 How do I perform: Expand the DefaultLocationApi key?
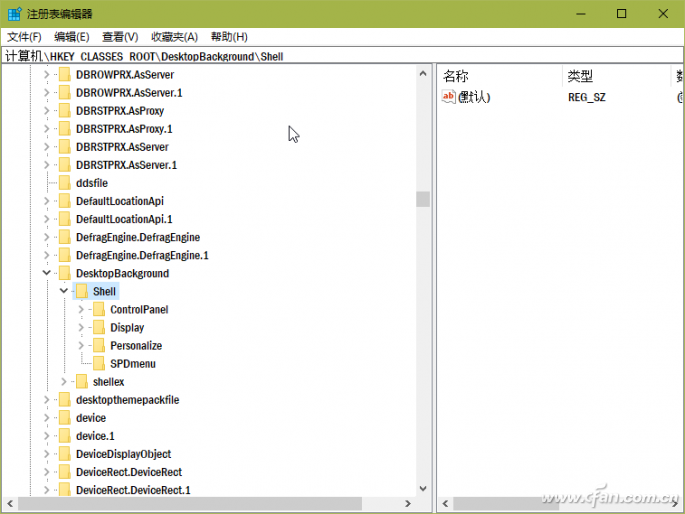coord(47,201)
